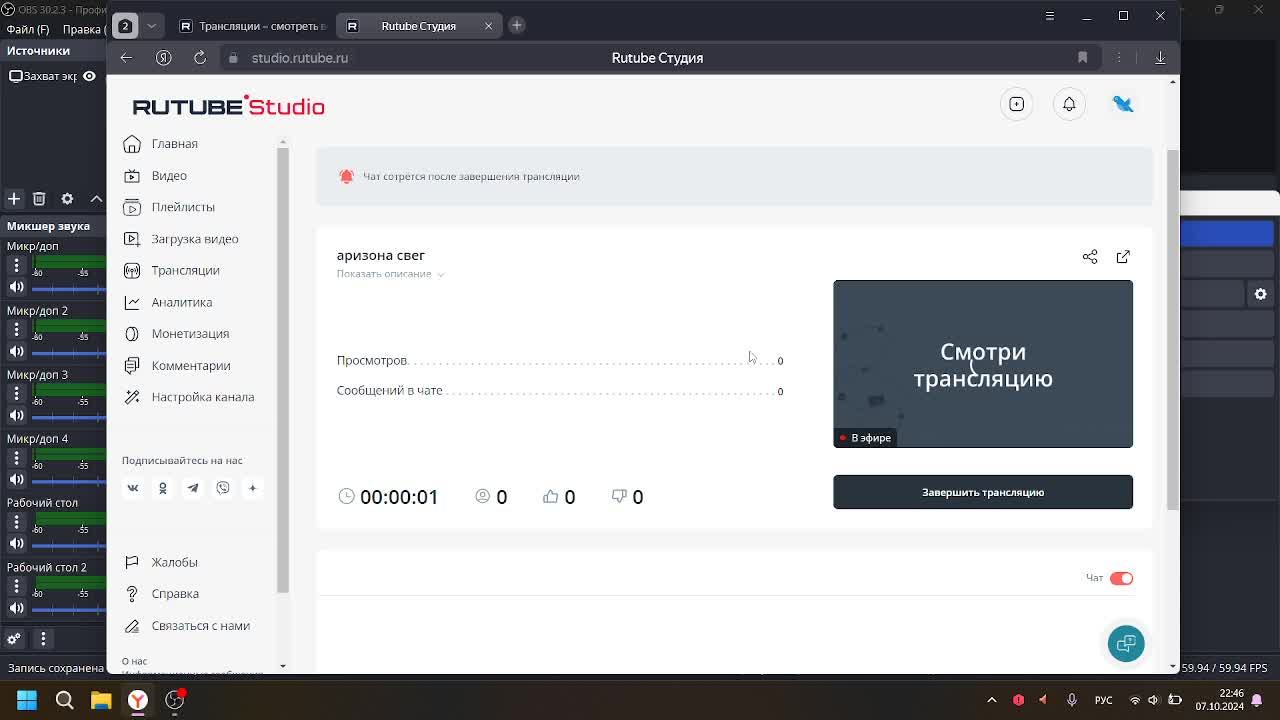Open Windows Start menu
The image size is (1280, 720).
click(27, 700)
